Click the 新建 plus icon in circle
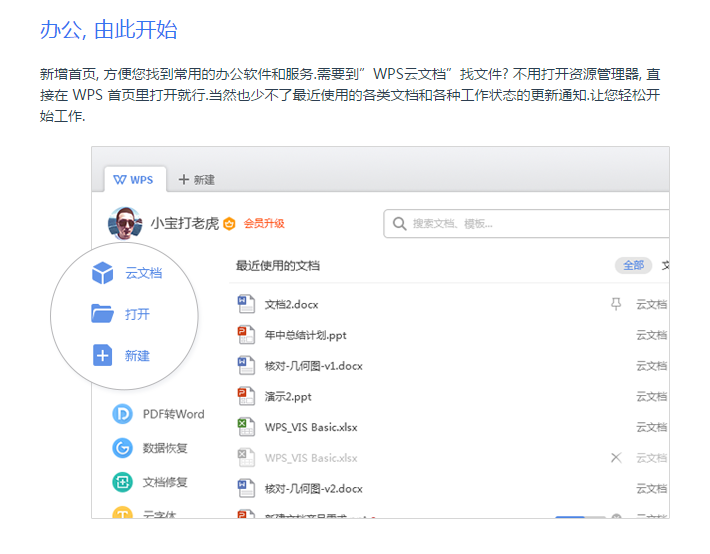 tap(102, 355)
